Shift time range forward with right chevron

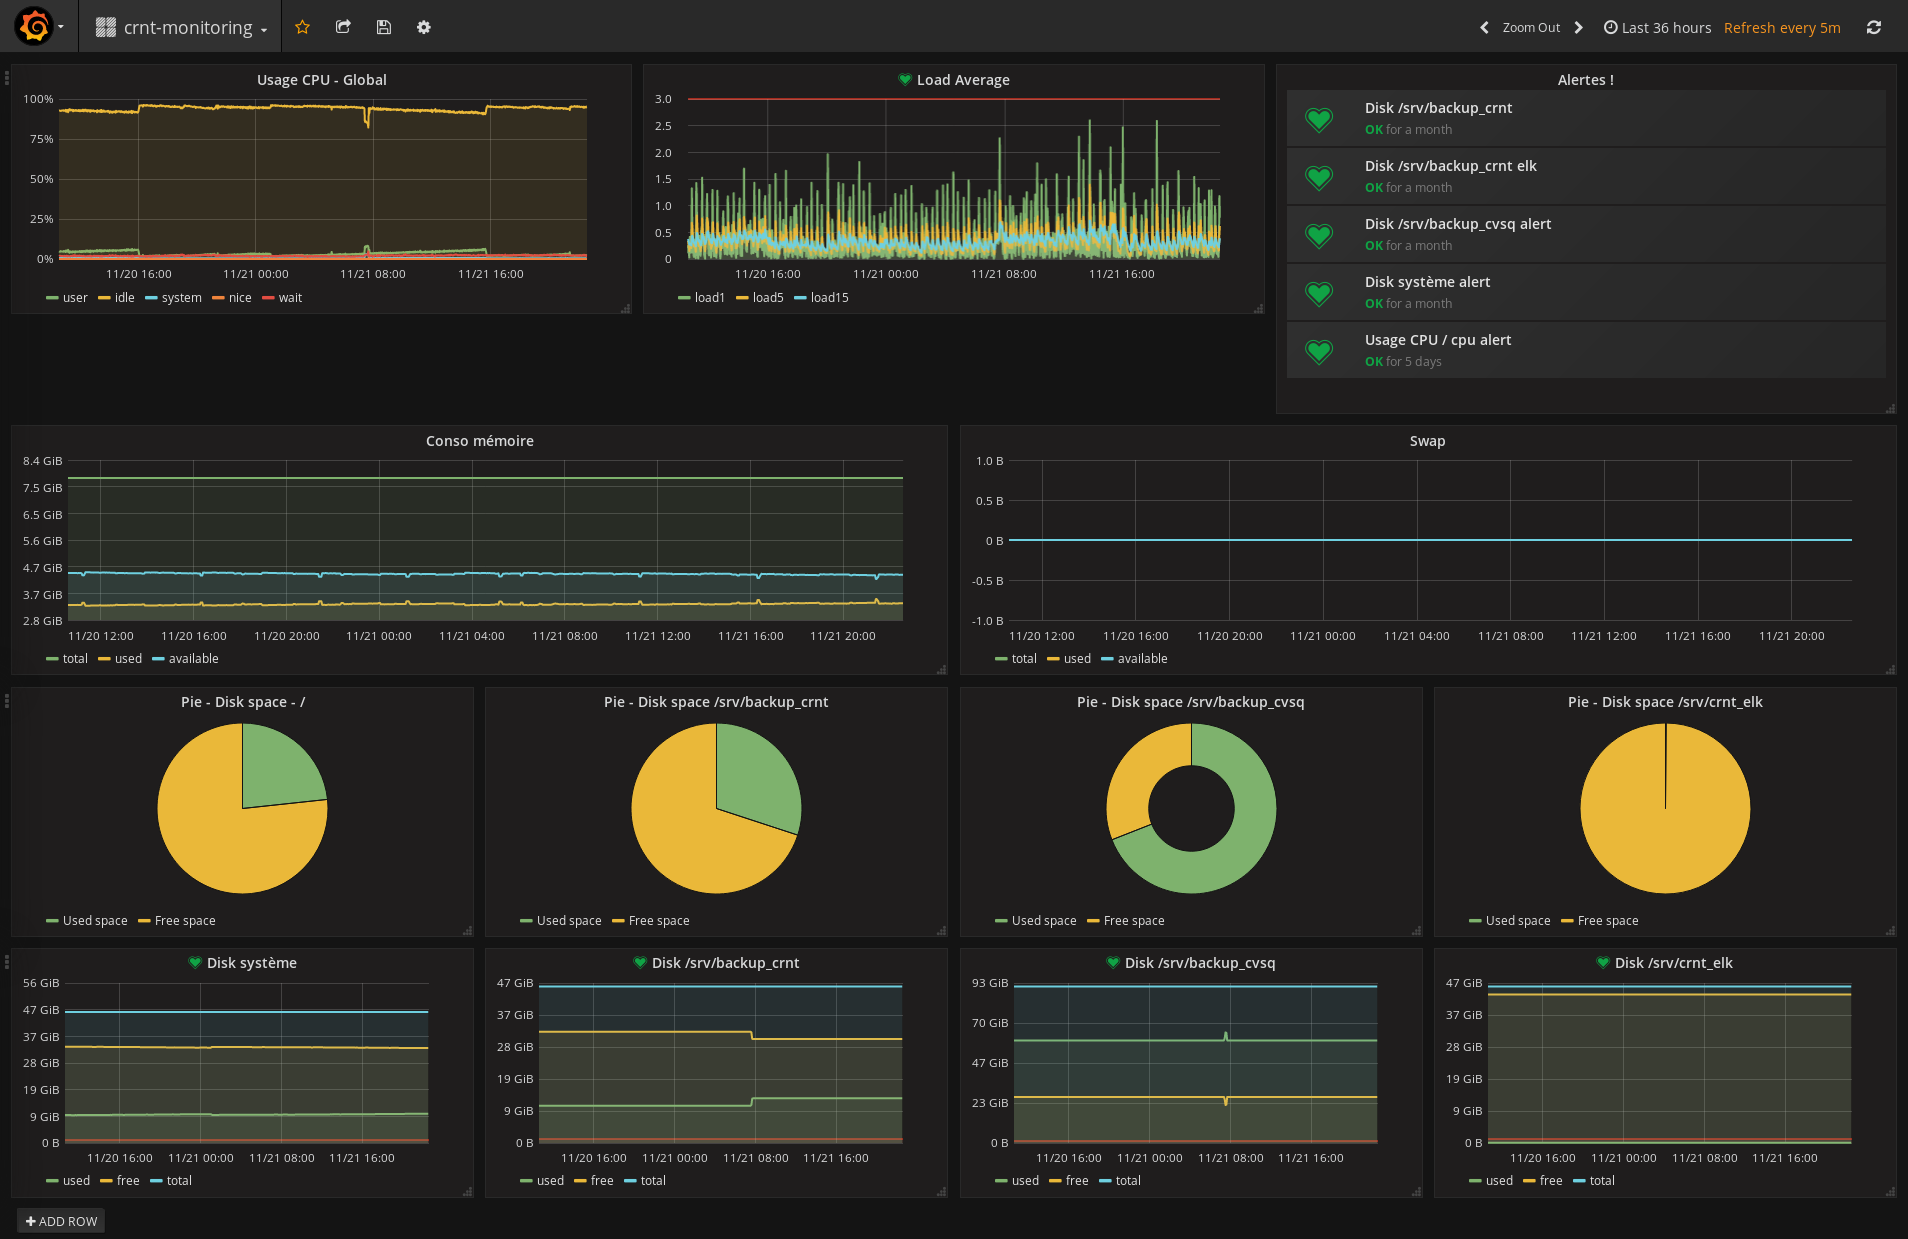1579,28
